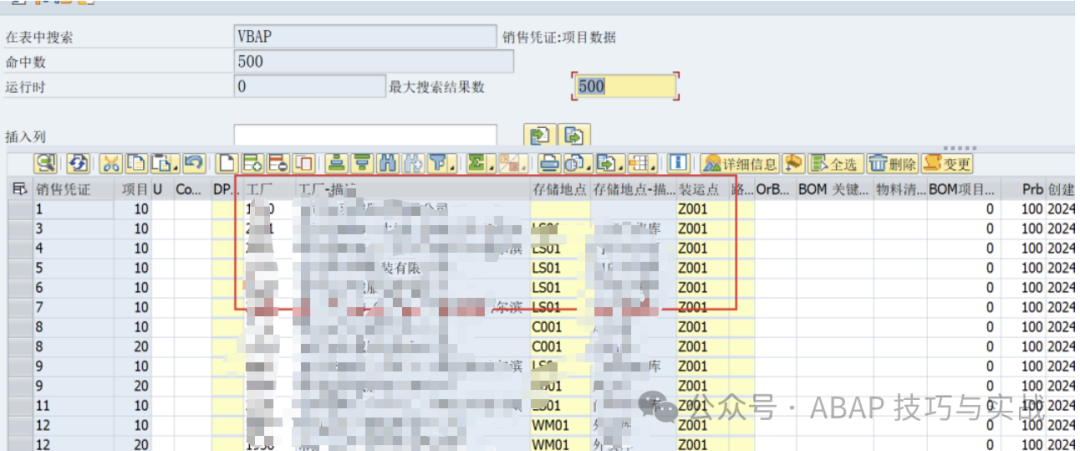Open the Details magnifier icon in grid toolbar
The image size is (1080, 451).
click(x=45, y=163)
